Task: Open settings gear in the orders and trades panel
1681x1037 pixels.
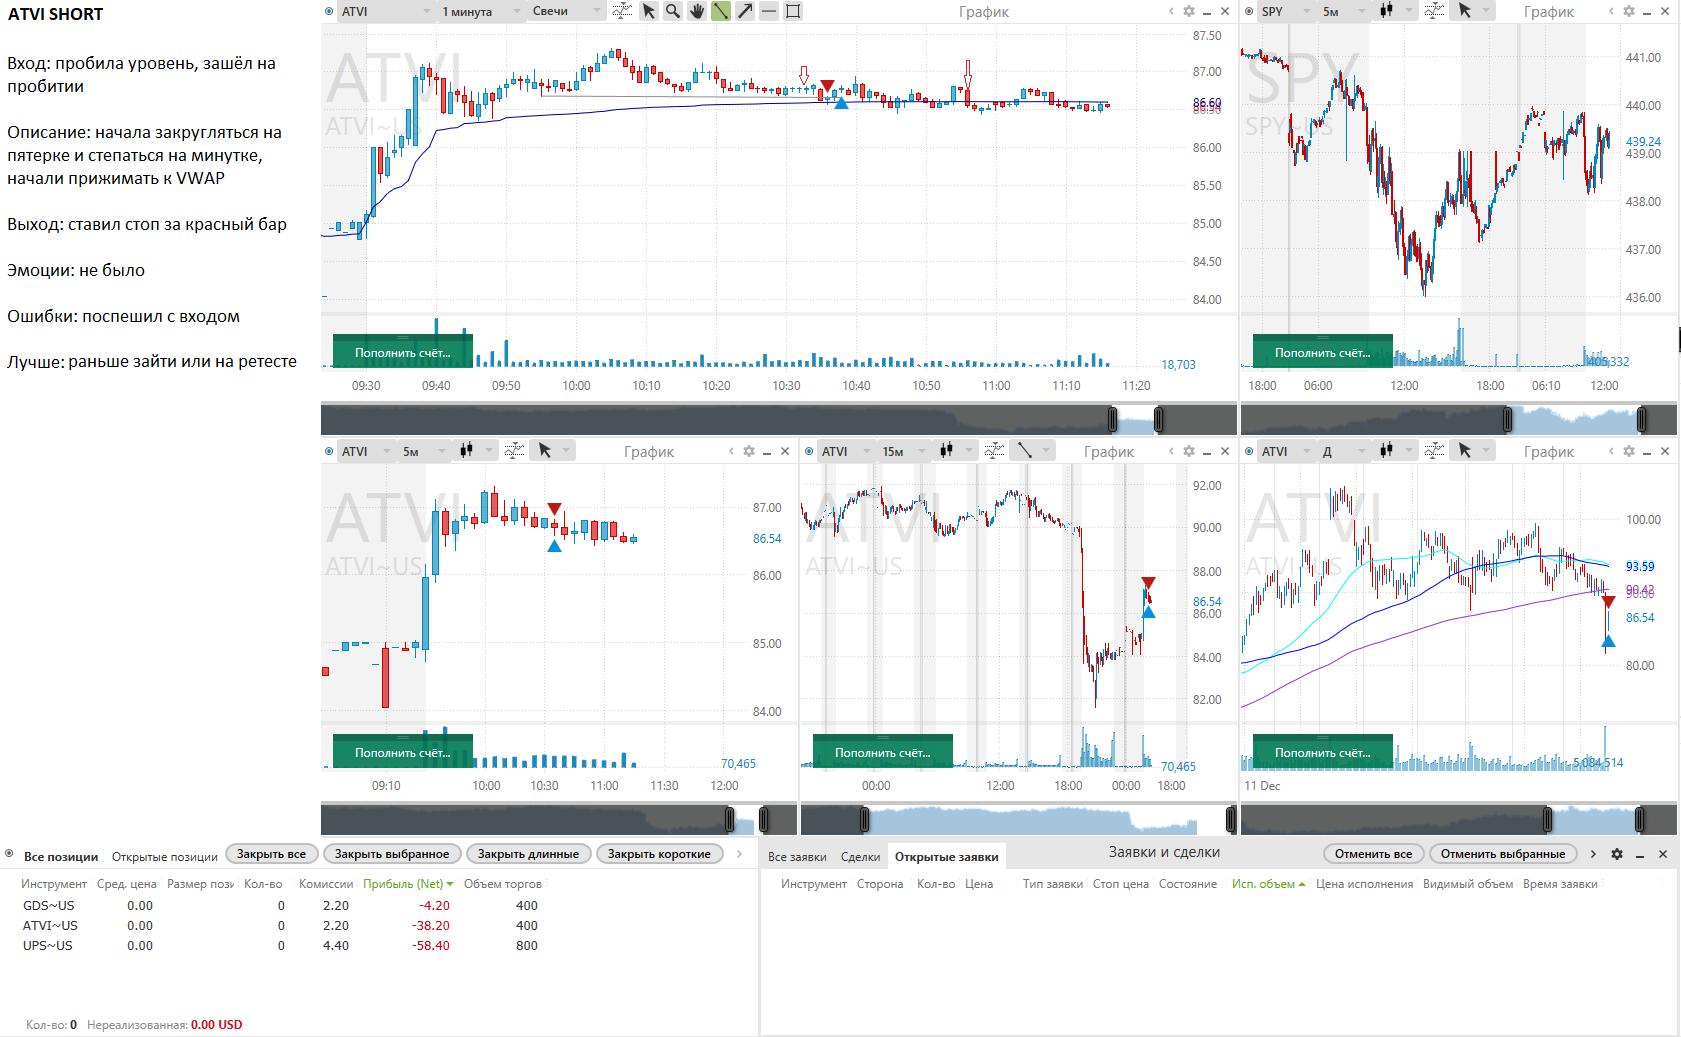Action: coord(1617,854)
